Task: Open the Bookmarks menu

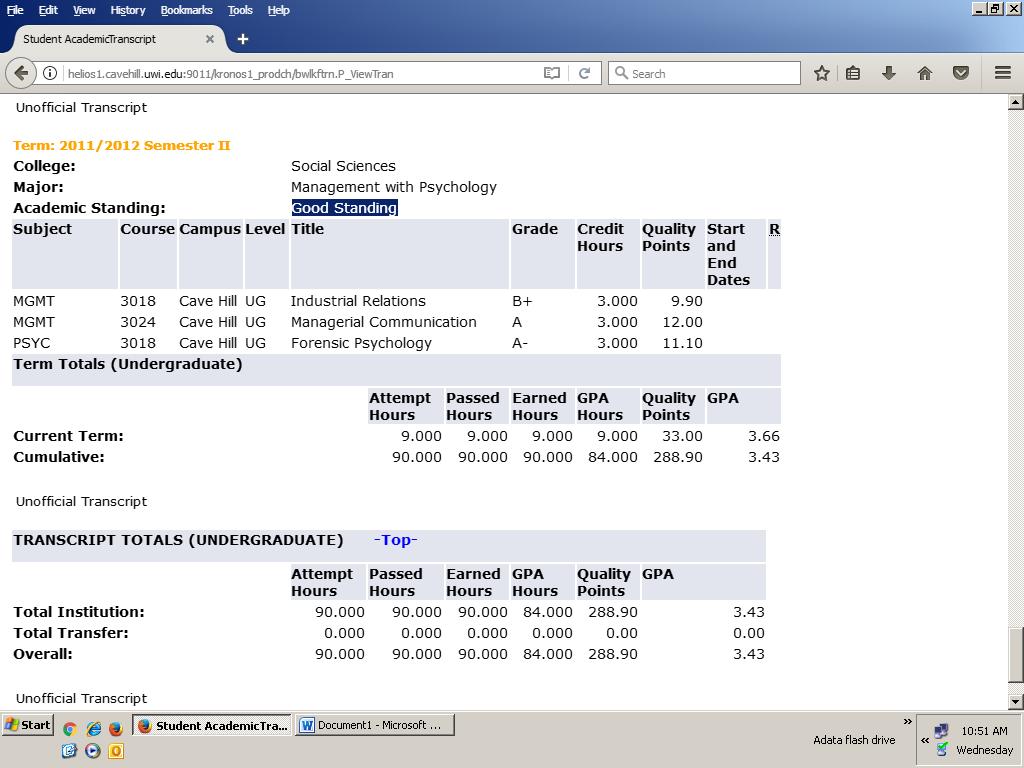Action: coord(186,10)
